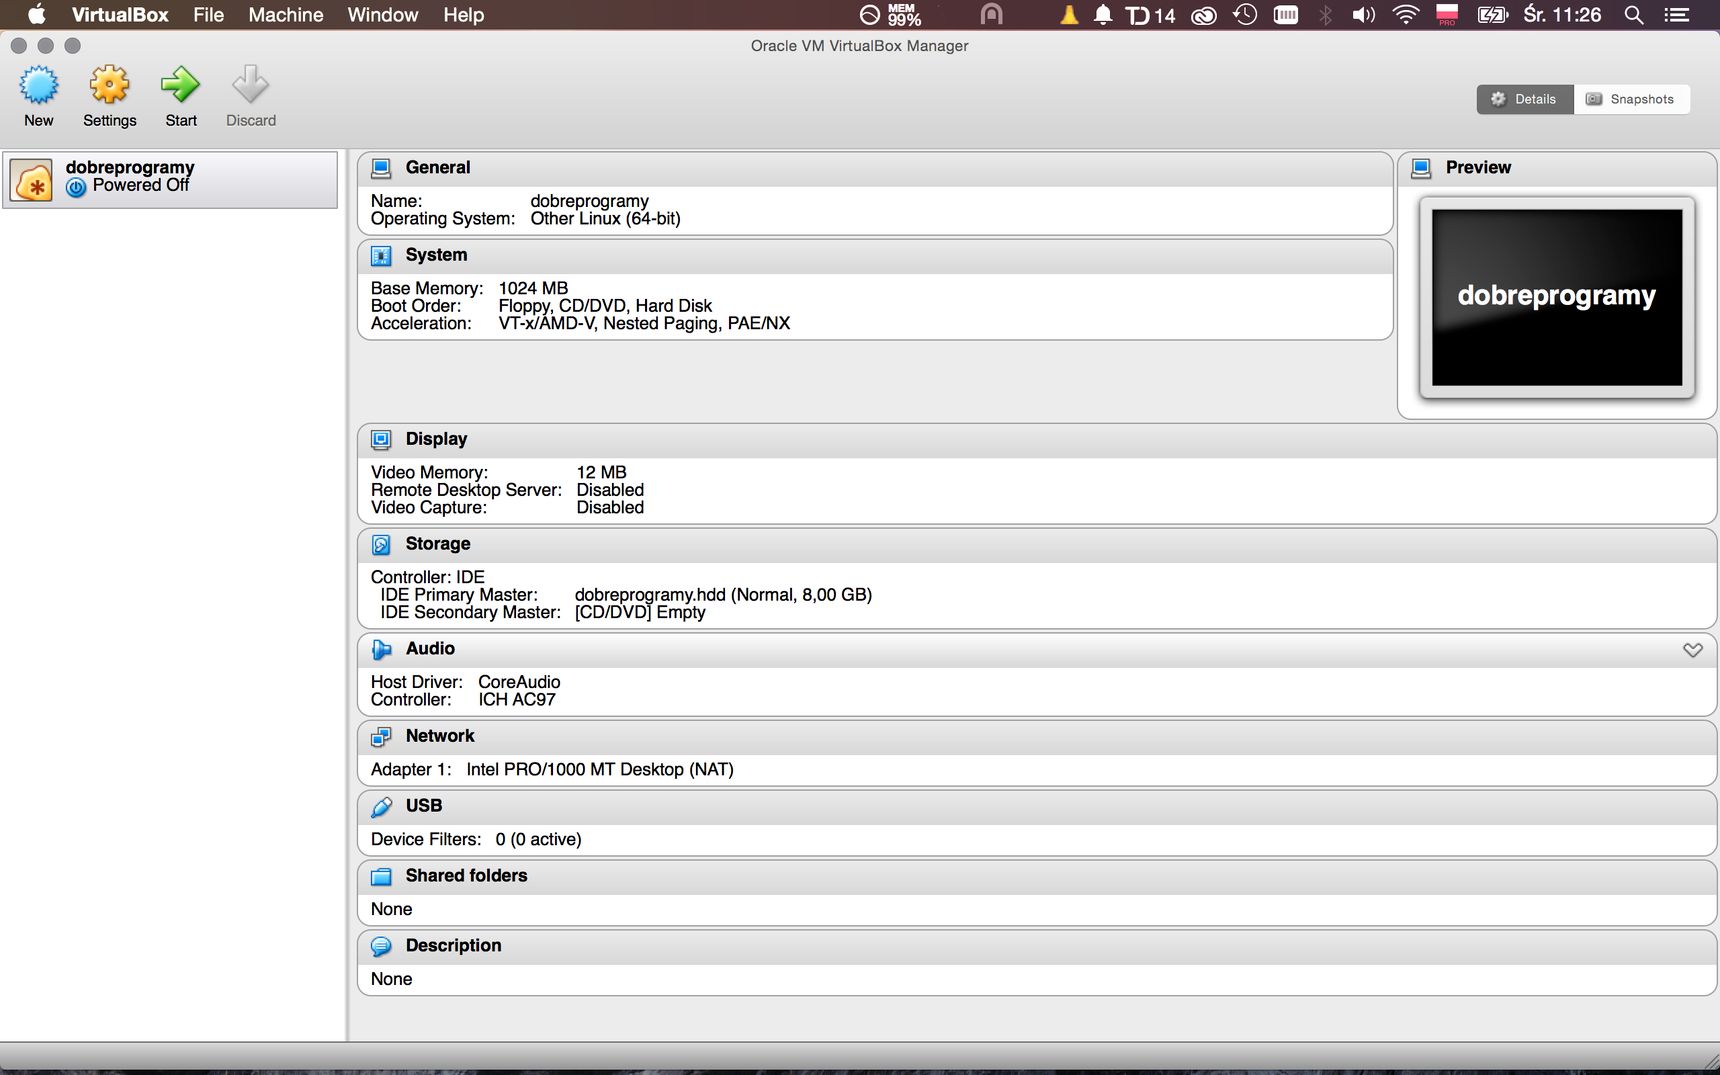Click the Bluetooth menu bar icon
Screen dimensions: 1720x1075
(1326, 15)
